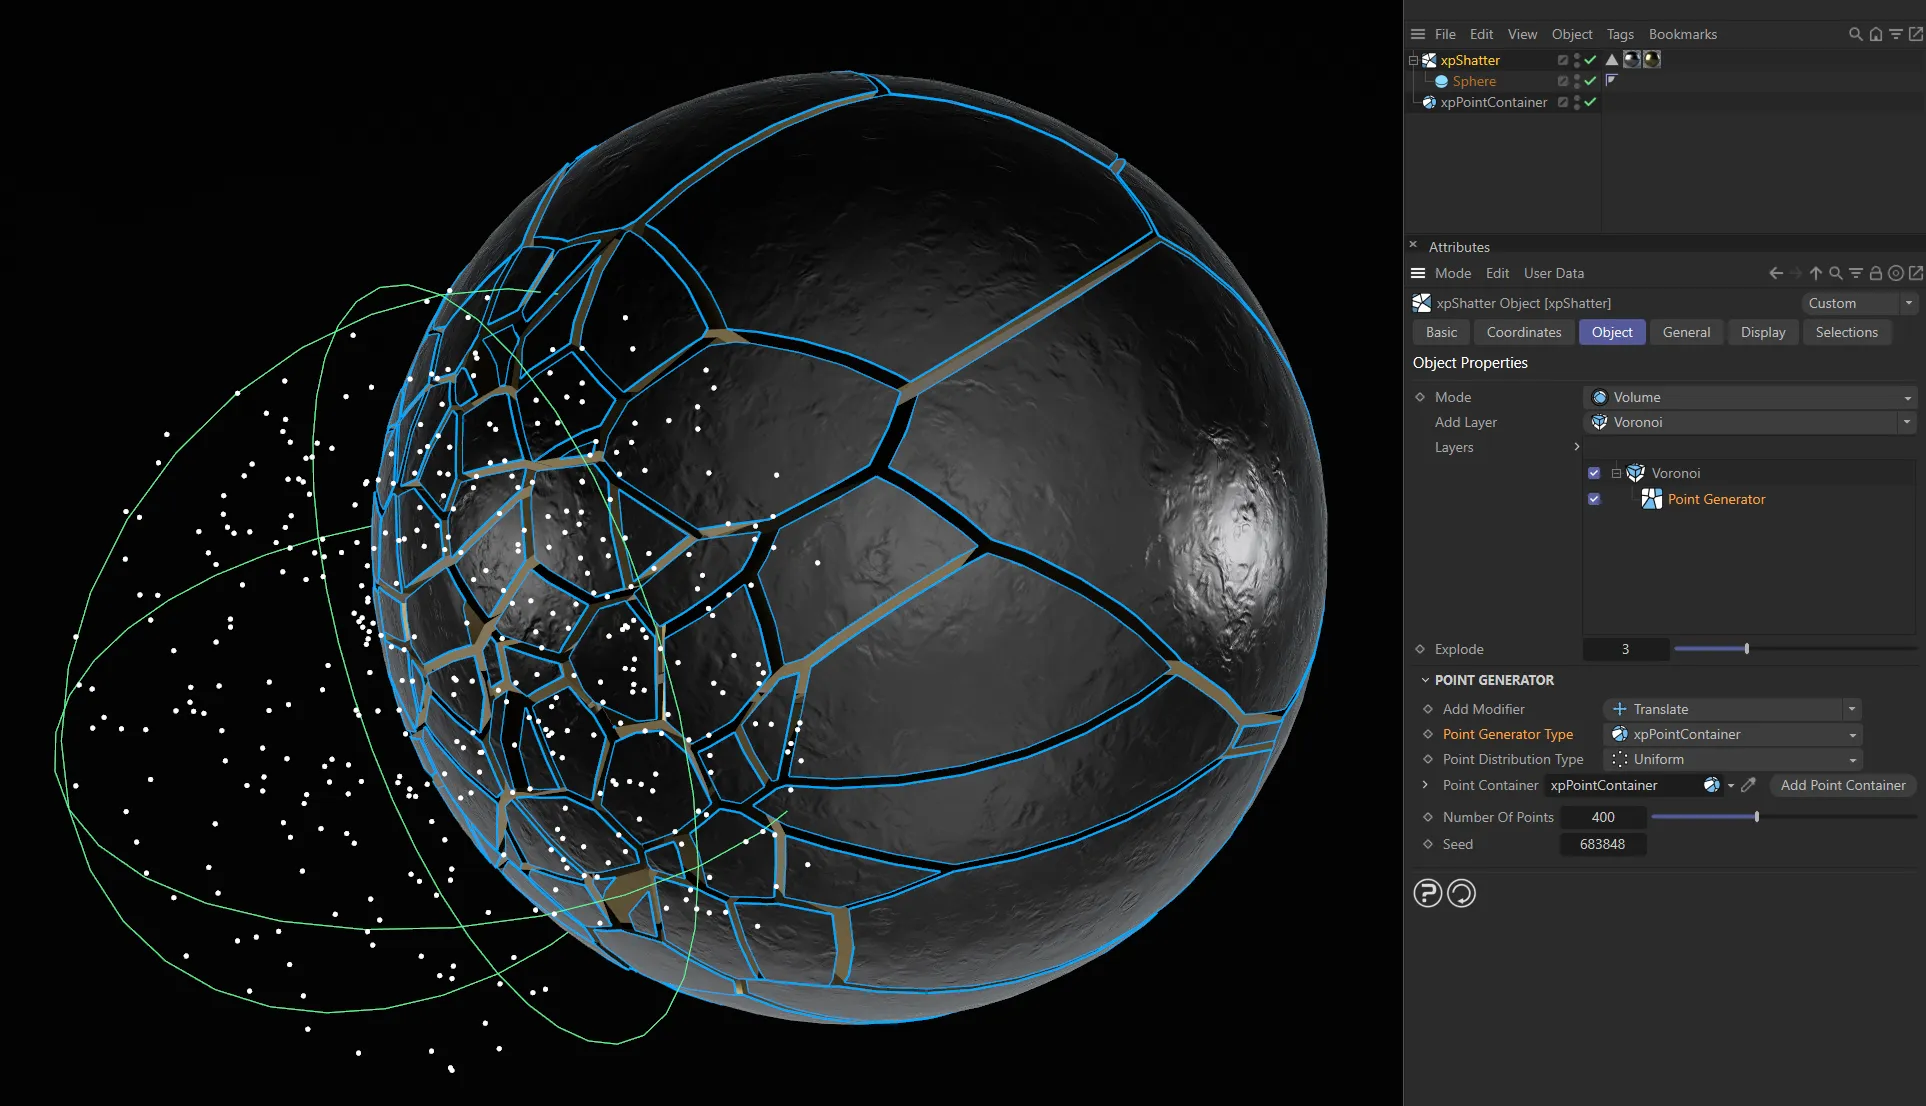This screenshot has width=1926, height=1106.
Task: Toggle the xpShatter green enable checkmark
Action: pyautogui.click(x=1589, y=60)
